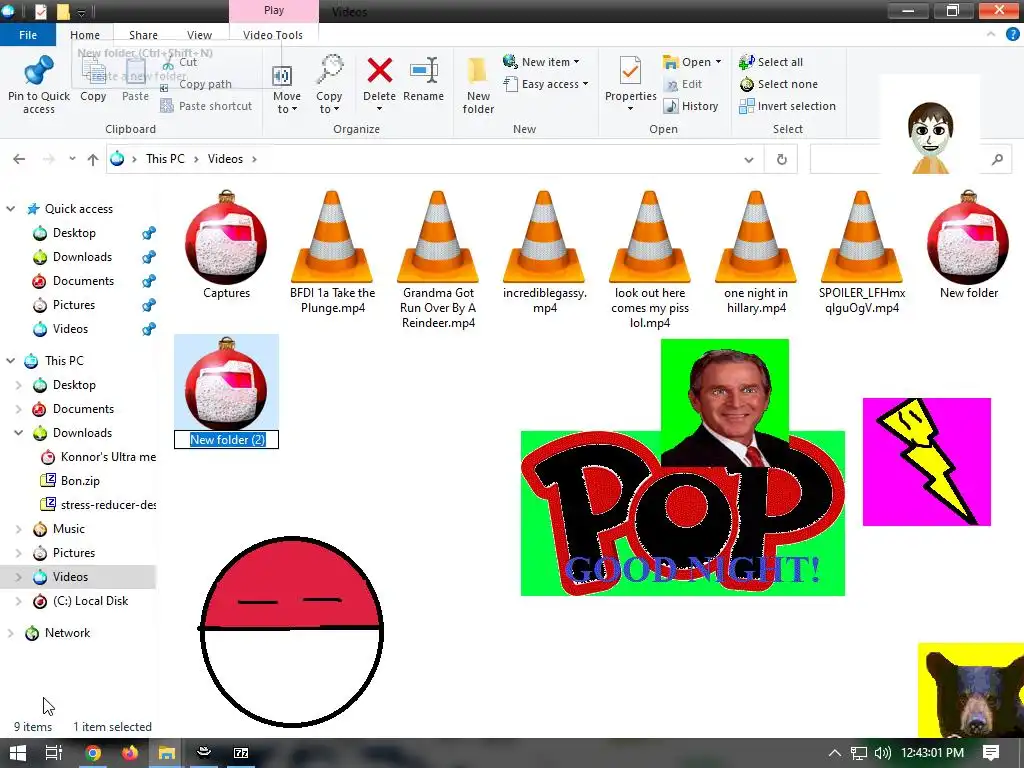Viewport: 1024px width, 768px height.
Task: Open the Video Tools tab
Action: pyautogui.click(x=273, y=35)
